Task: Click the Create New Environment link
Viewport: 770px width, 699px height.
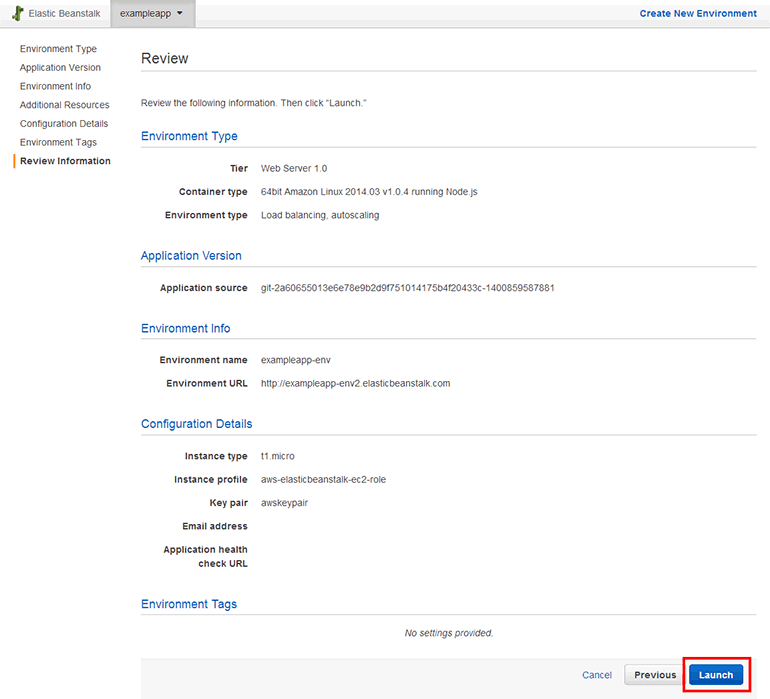Action: (x=697, y=14)
